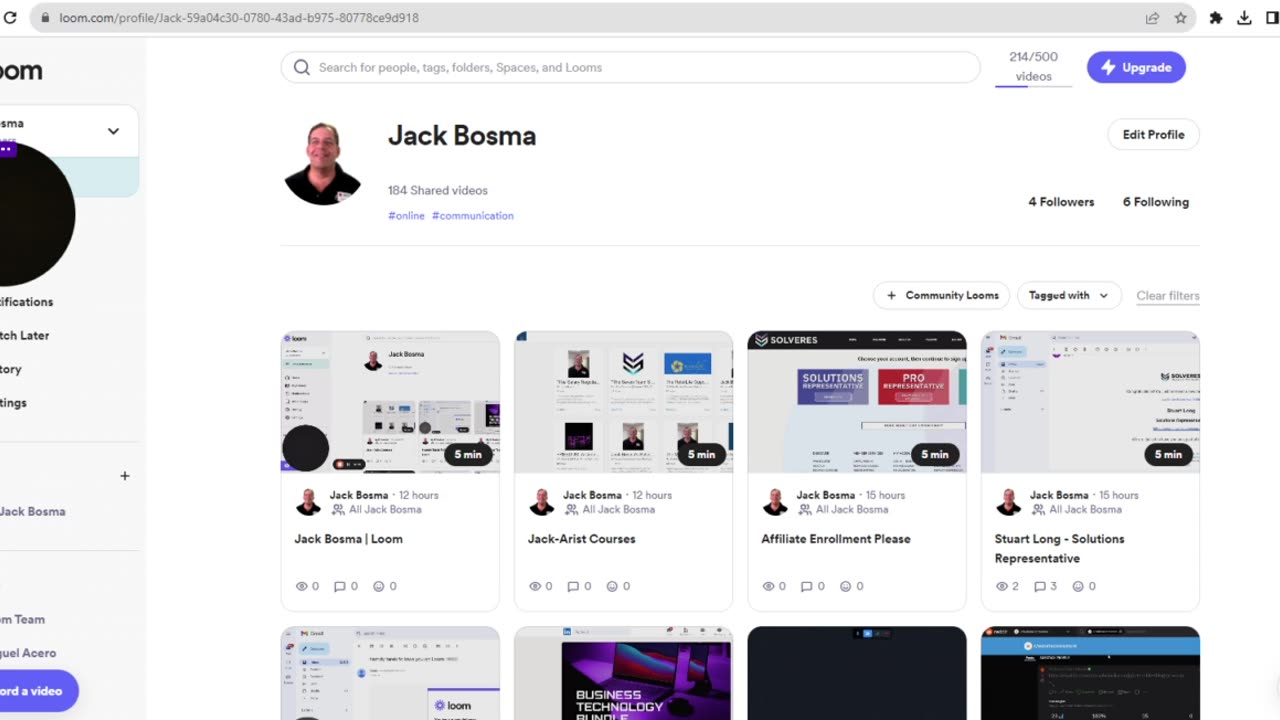Click the reactions smiley on Jack Bosma | Loom card
The image size is (1280, 720).
point(379,586)
